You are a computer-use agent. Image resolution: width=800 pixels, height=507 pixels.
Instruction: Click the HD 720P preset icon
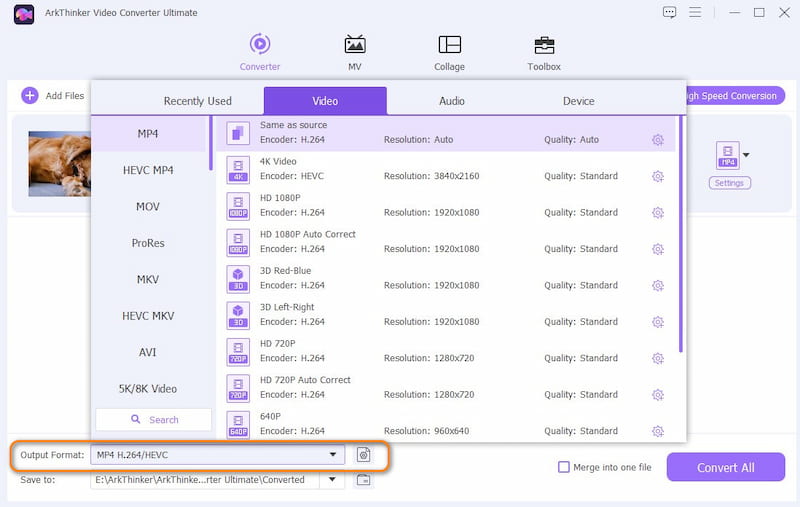click(238, 352)
